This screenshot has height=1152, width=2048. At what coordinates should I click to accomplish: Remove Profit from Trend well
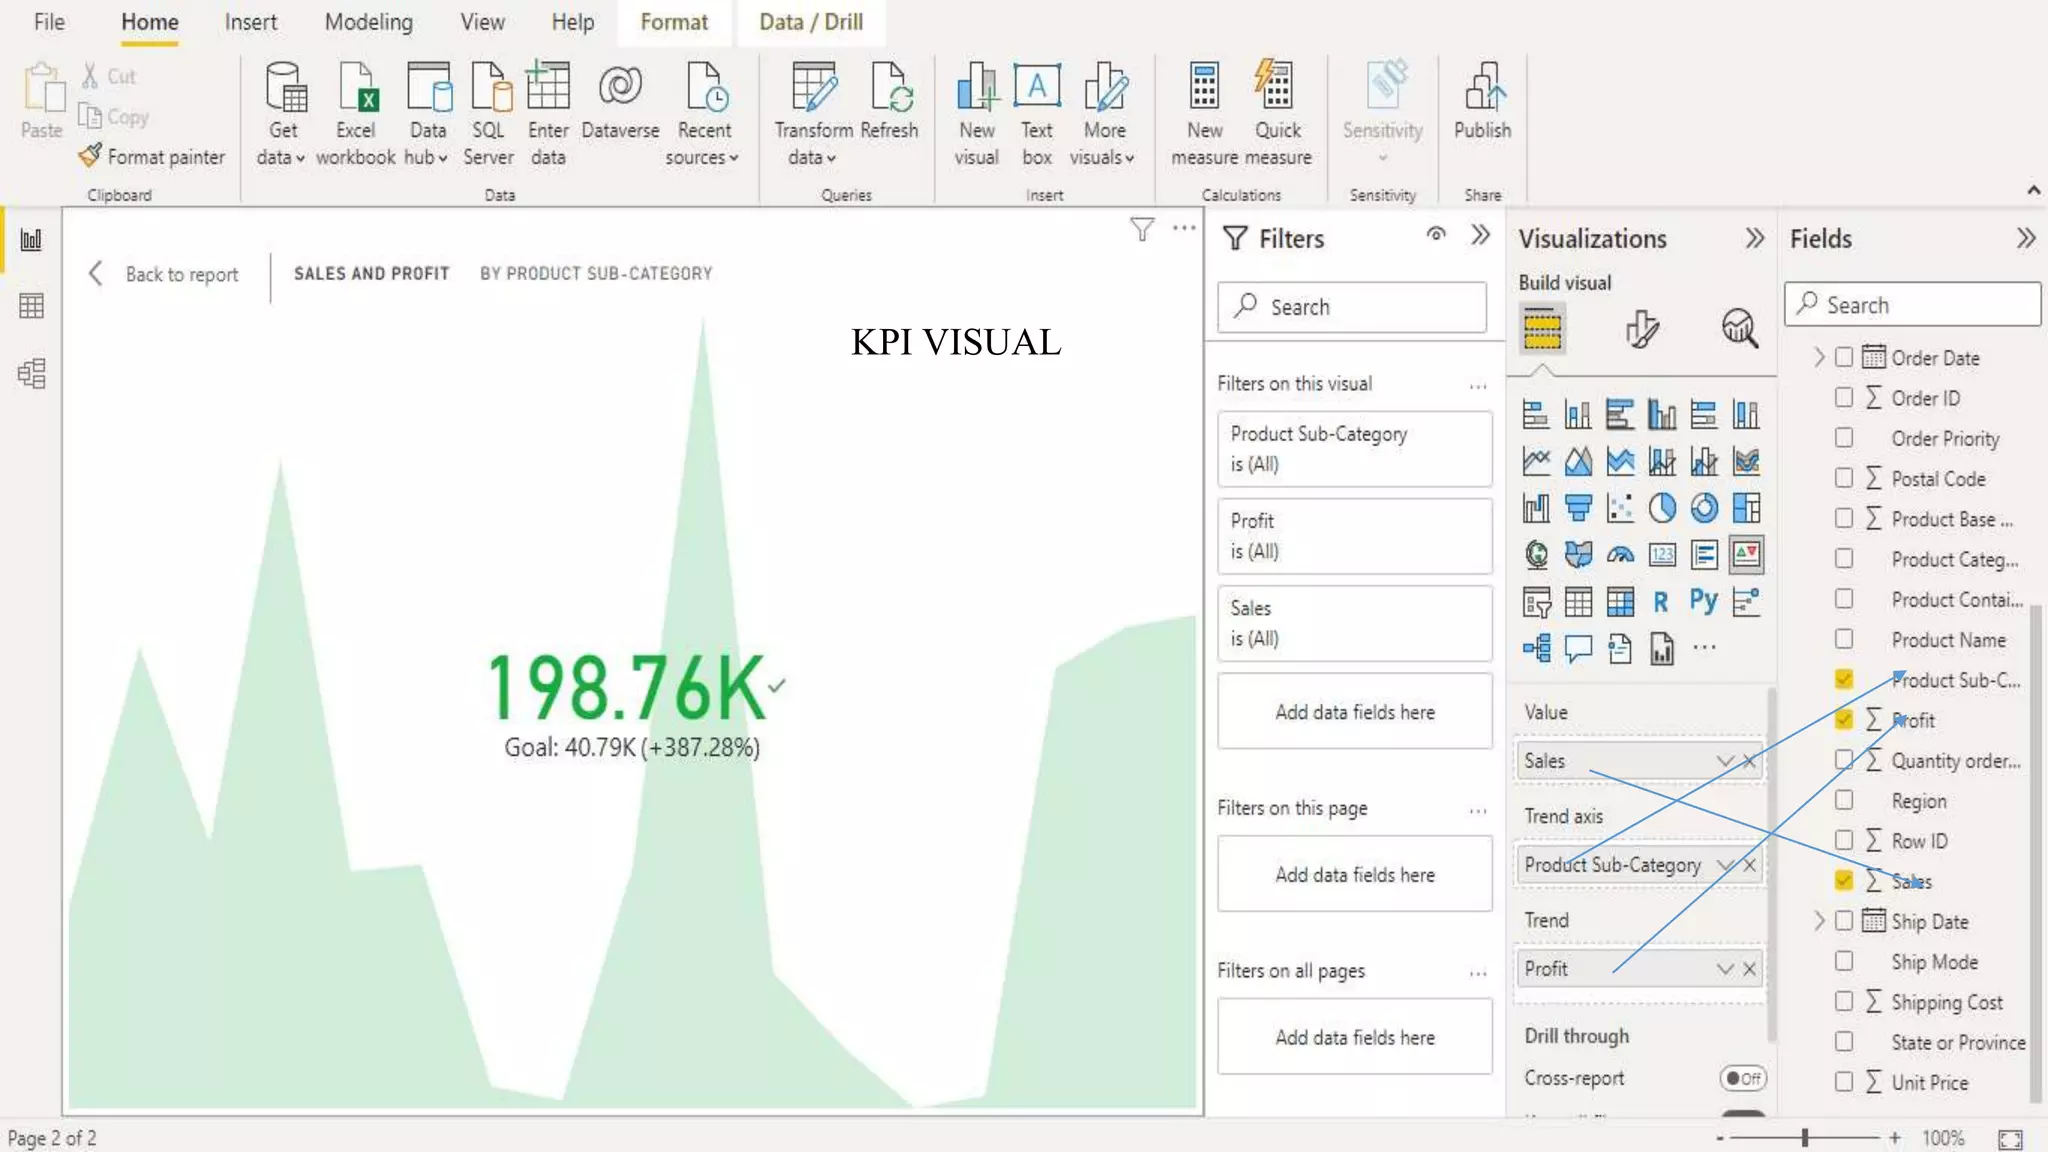[1749, 969]
